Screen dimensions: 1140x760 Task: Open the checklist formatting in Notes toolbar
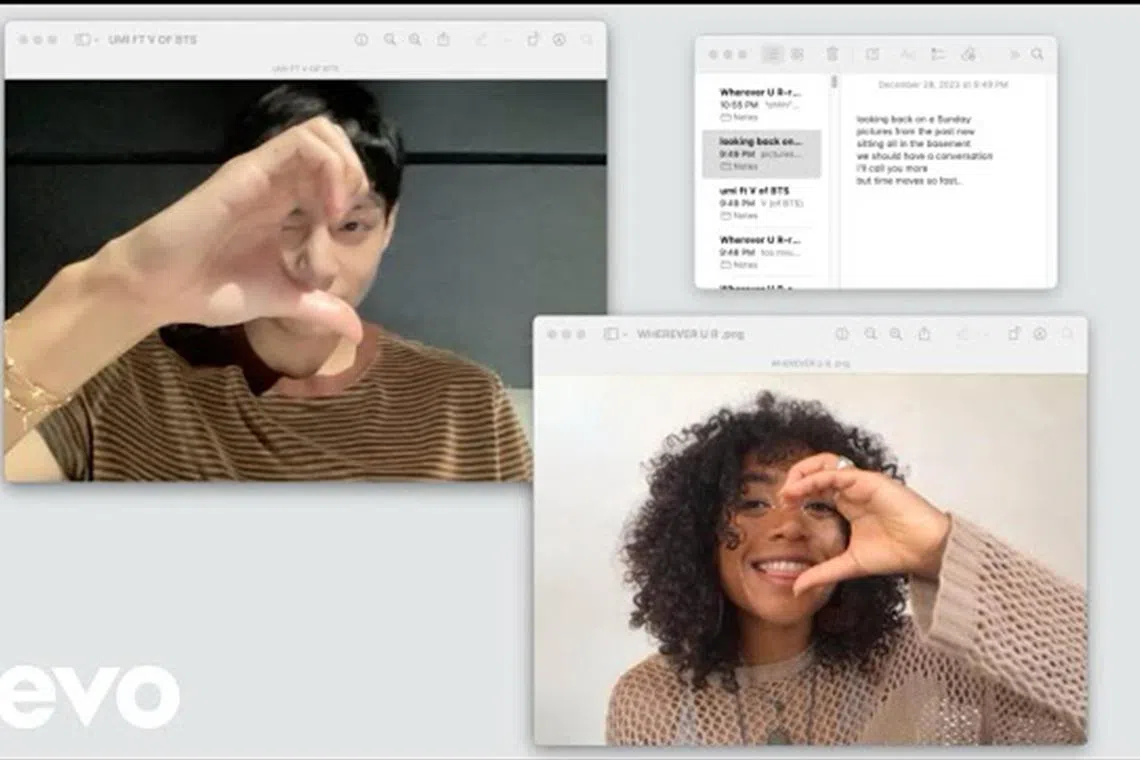pyautogui.click(x=937, y=54)
